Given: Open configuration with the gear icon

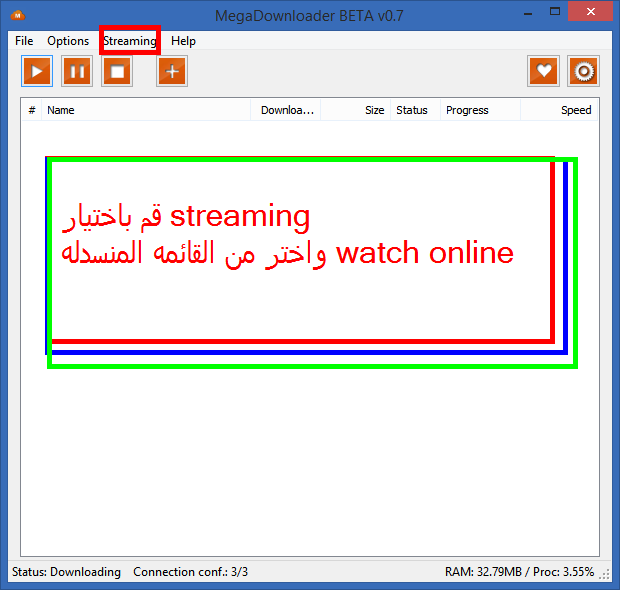Looking at the screenshot, I should pos(584,71).
